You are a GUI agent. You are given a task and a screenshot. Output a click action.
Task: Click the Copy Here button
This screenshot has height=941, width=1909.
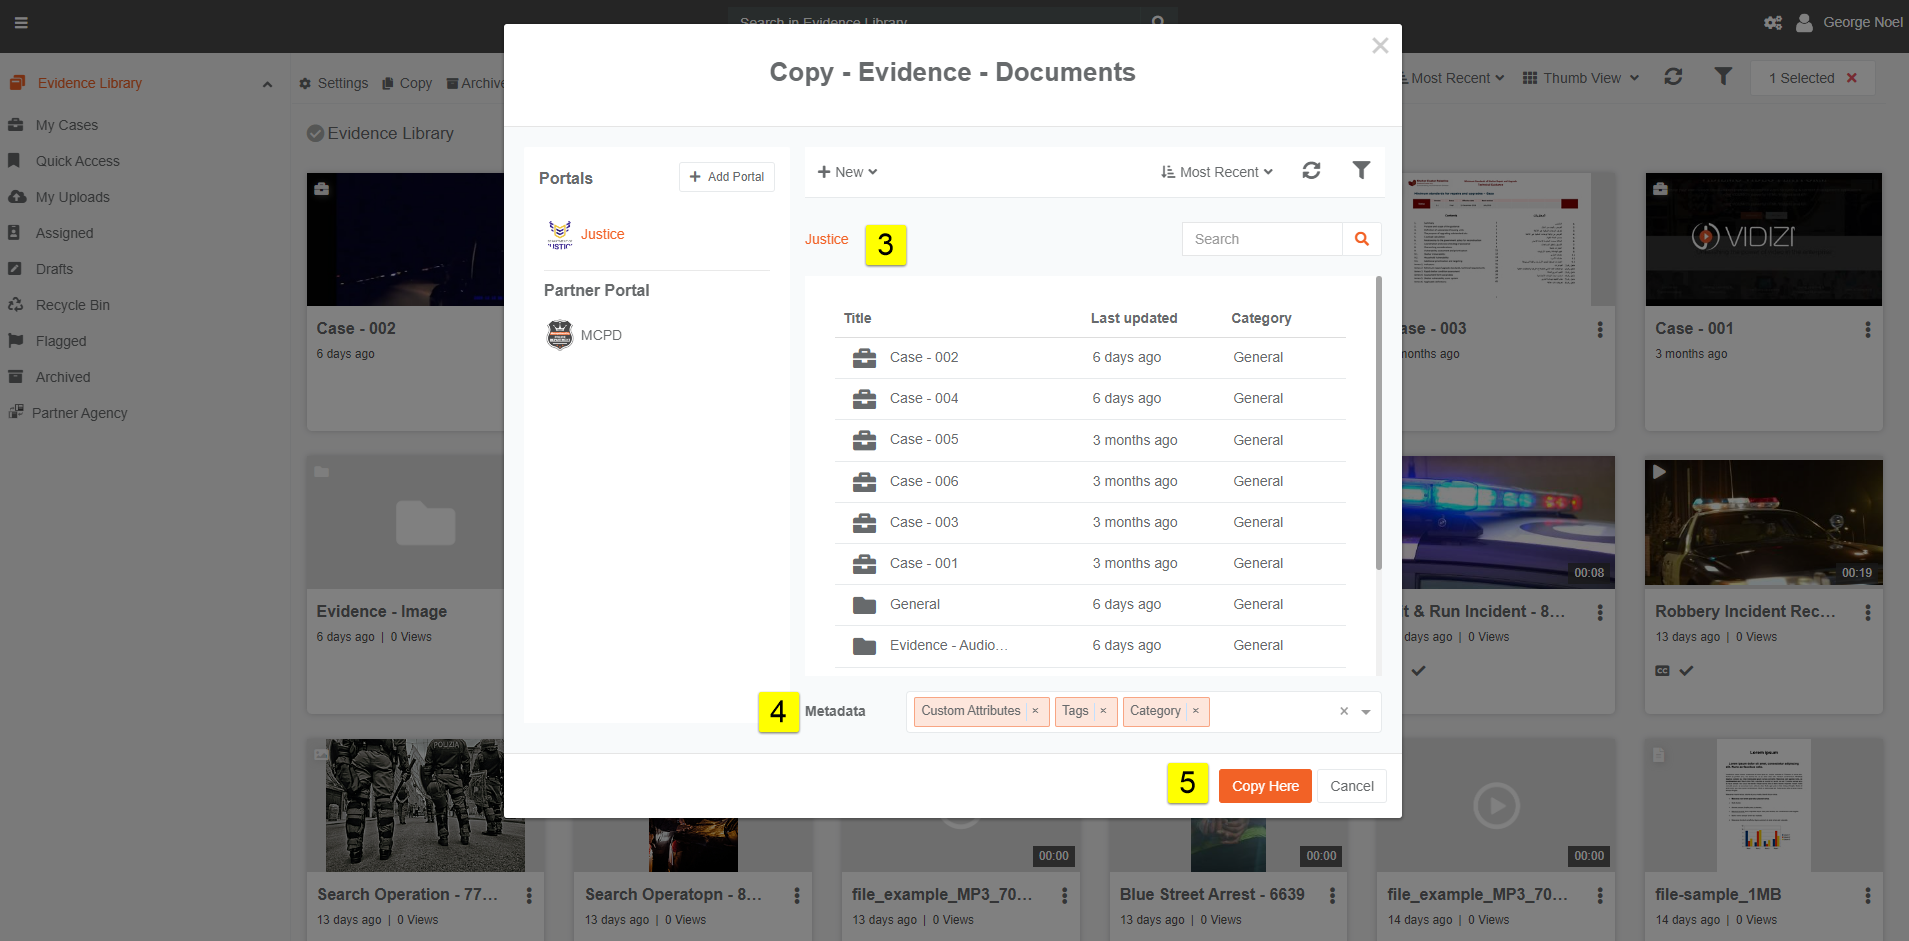[1265, 786]
